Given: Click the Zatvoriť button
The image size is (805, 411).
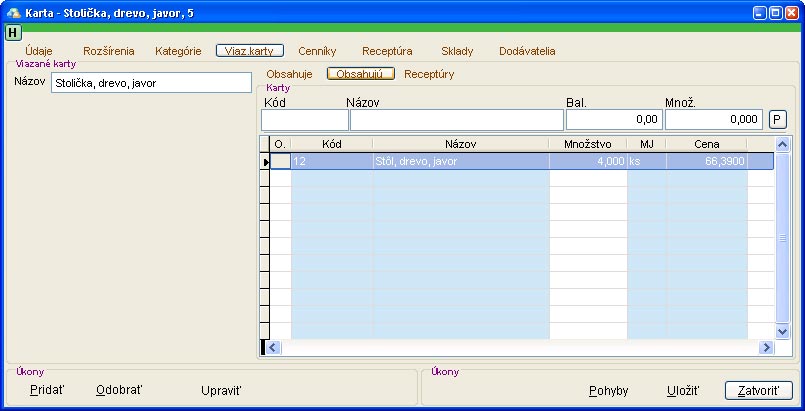Looking at the screenshot, I should pos(758,391).
